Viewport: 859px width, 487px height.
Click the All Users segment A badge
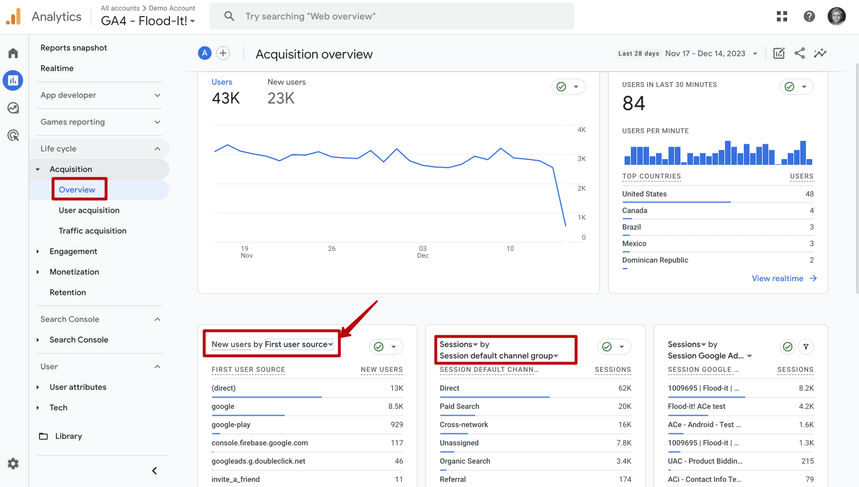[204, 53]
